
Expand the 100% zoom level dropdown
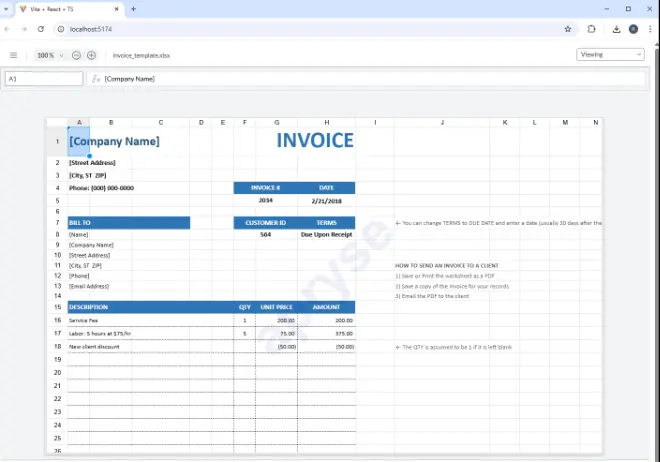click(x=50, y=55)
